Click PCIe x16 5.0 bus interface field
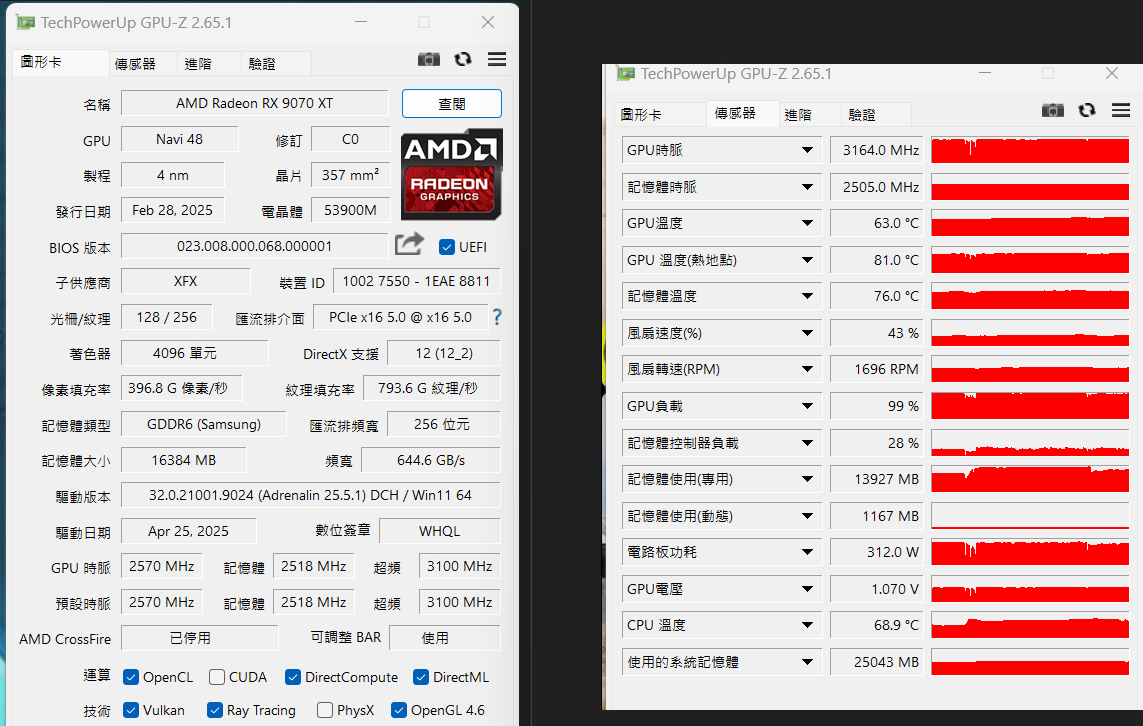Image resolution: width=1143 pixels, height=726 pixels. click(x=400, y=317)
